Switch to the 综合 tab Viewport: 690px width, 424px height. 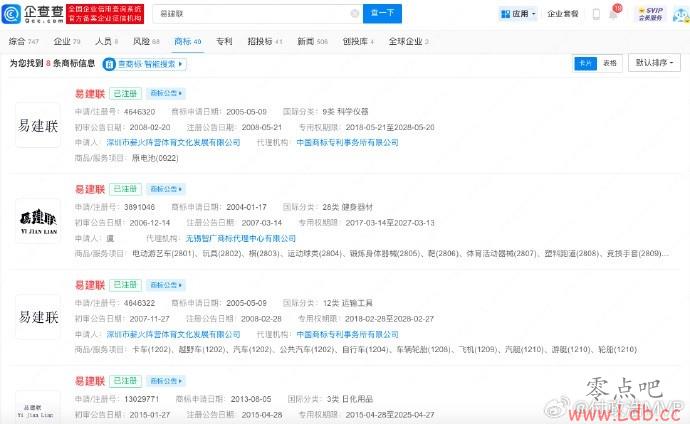(x=24, y=41)
